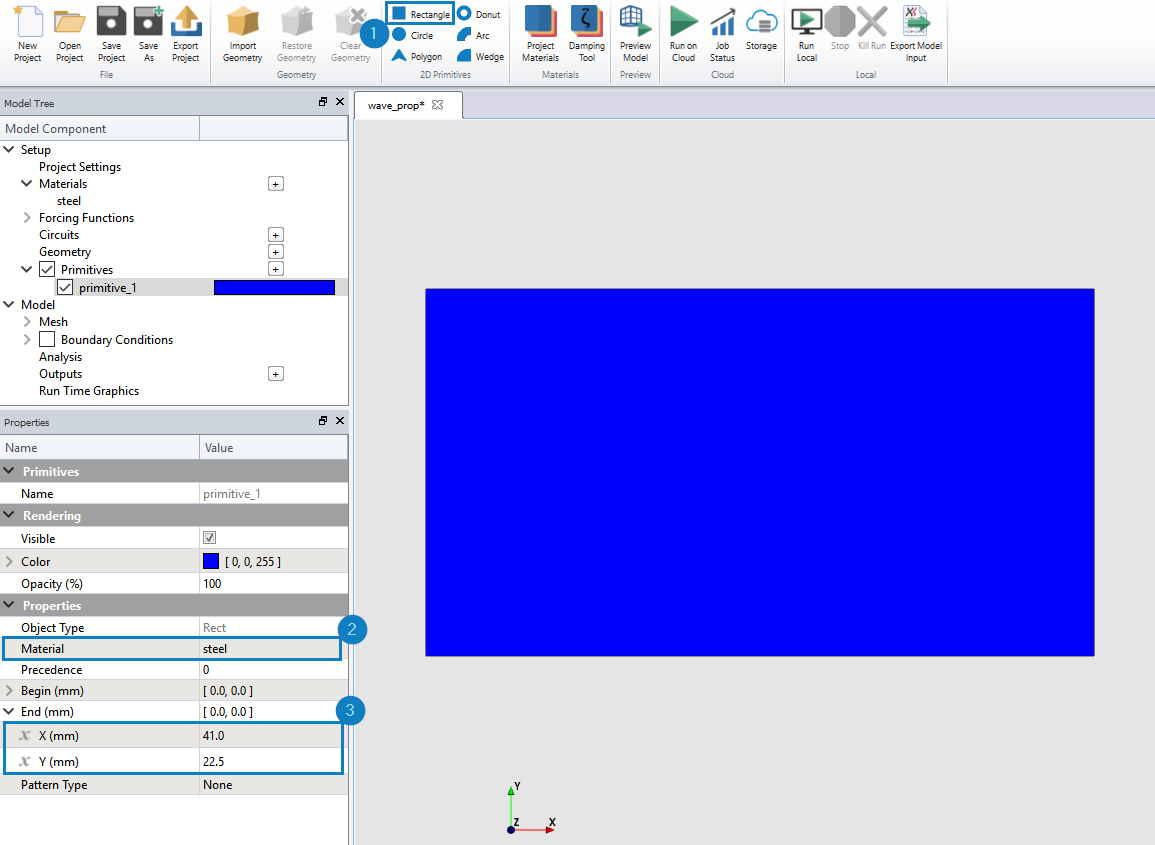Open cloud Storage
This screenshot has width=1155, height=845.
click(x=761, y=29)
